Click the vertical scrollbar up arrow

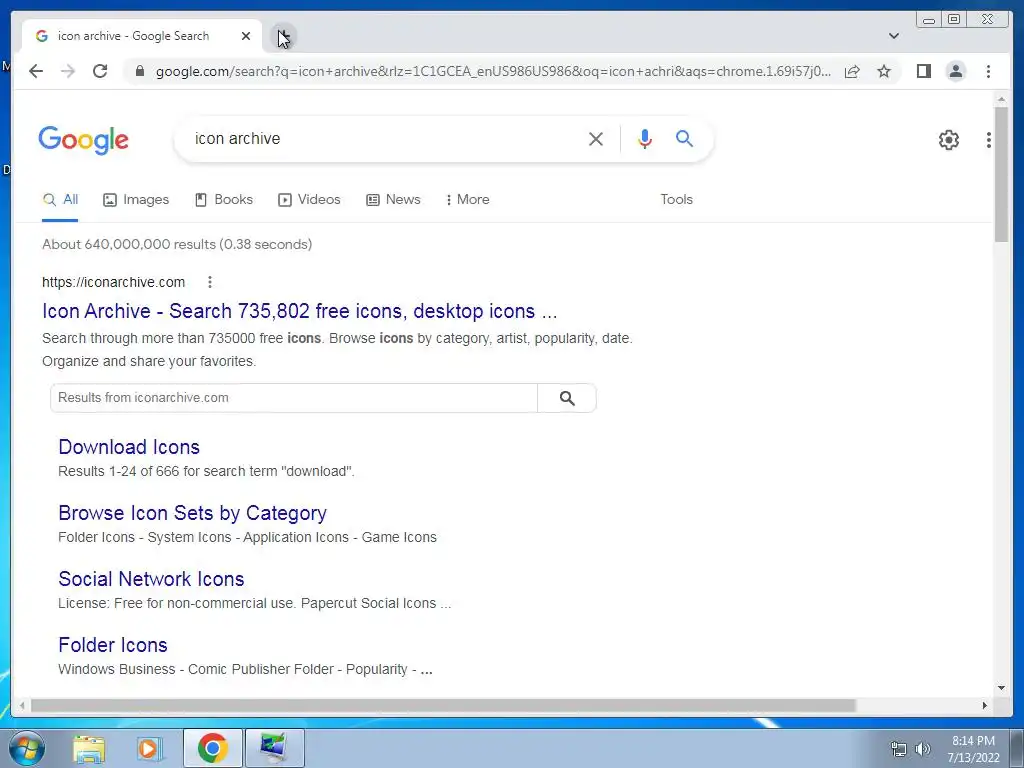pos(1001,99)
